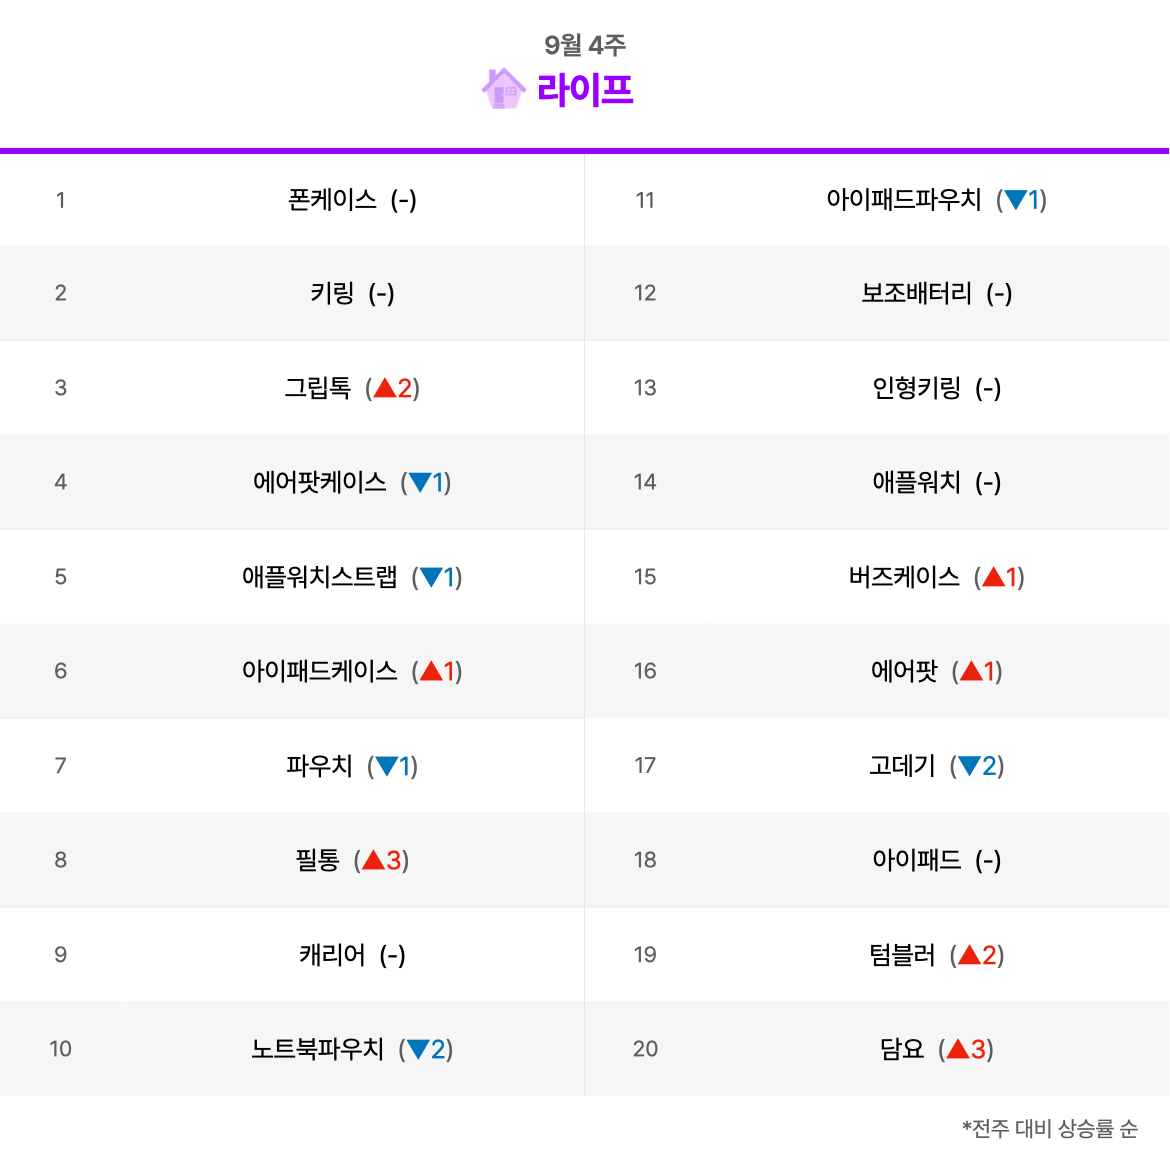Open the 애플워치스트랩 keyword
This screenshot has height=1170, width=1170.
319,577
